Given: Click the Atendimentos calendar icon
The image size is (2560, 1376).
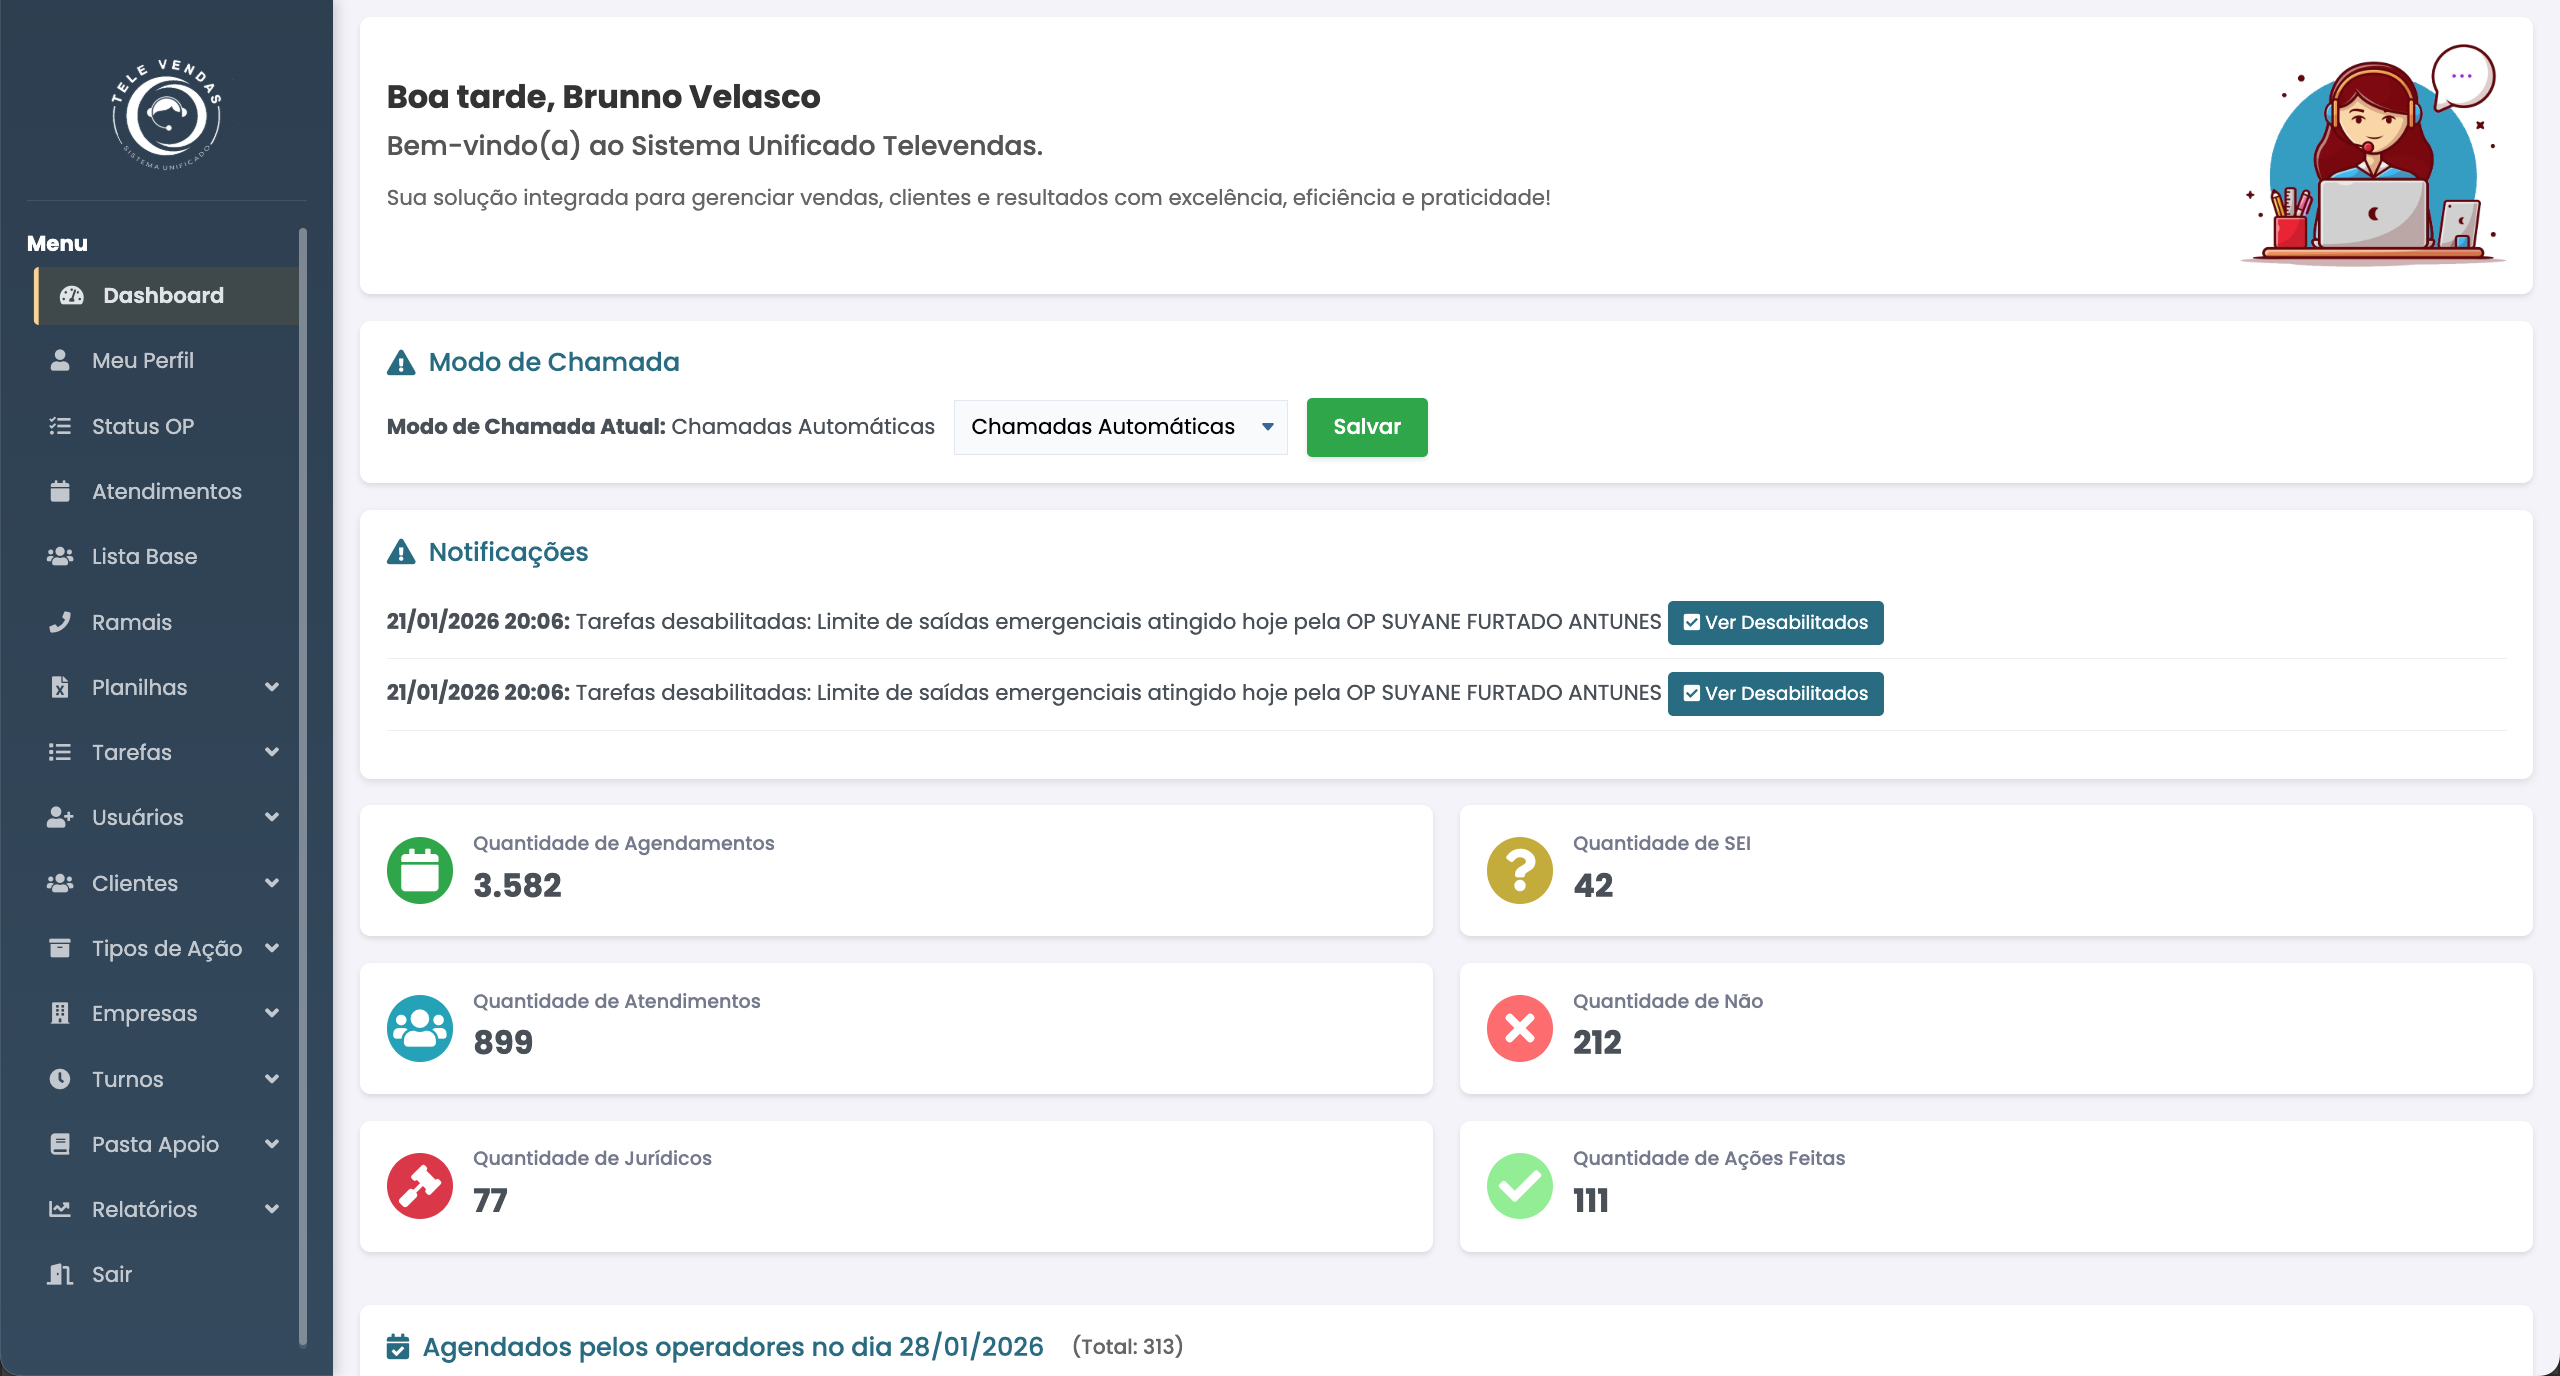Looking at the screenshot, I should [60, 491].
